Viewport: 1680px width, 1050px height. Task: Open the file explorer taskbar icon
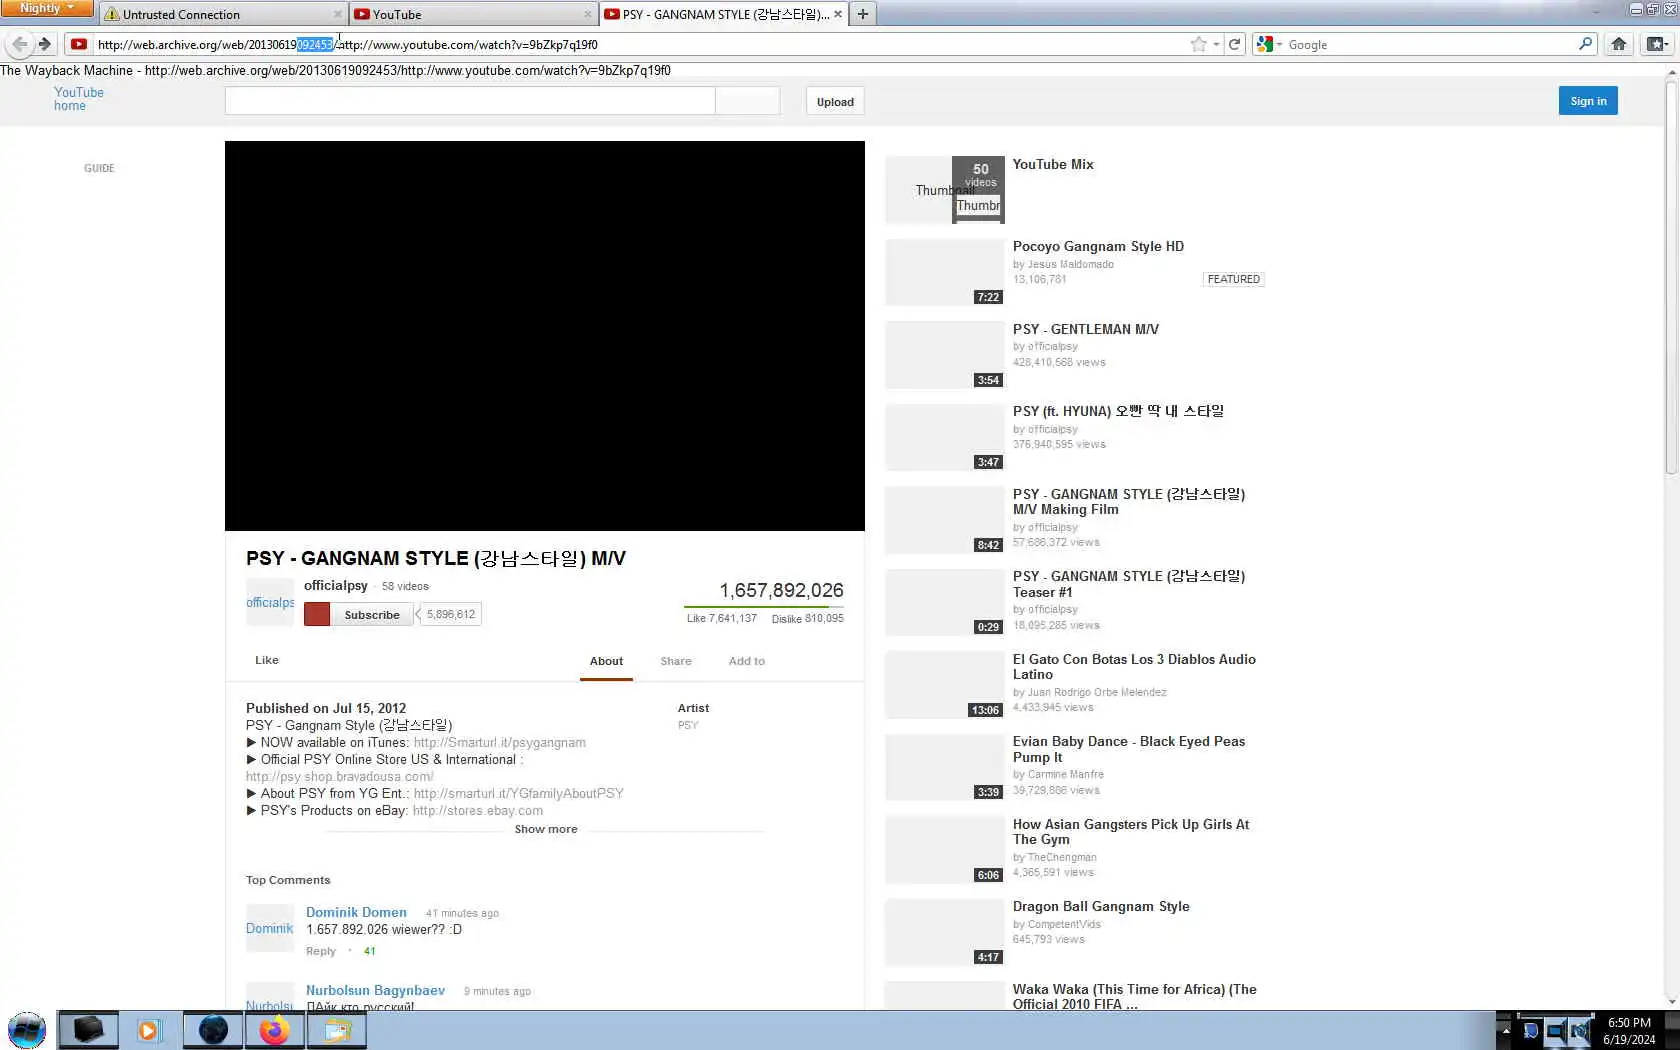click(337, 1030)
